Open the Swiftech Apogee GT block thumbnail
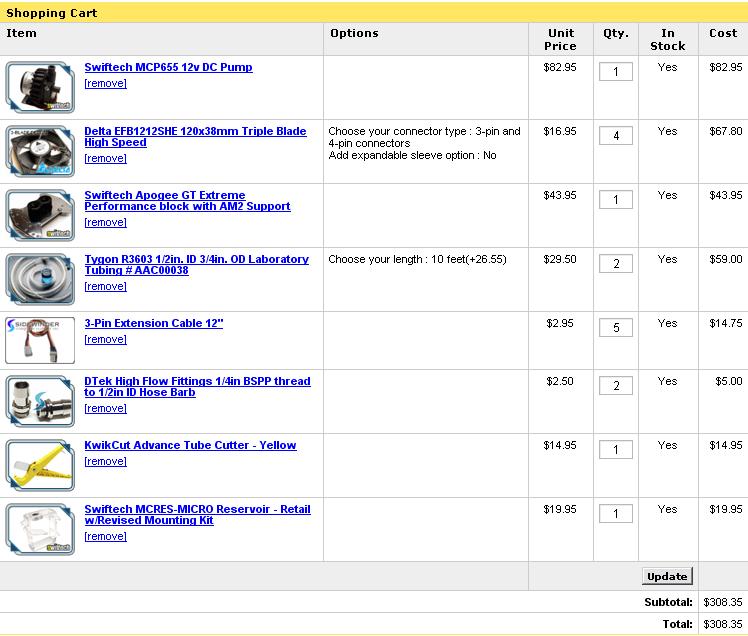This screenshot has height=636, width=748. click(40, 215)
